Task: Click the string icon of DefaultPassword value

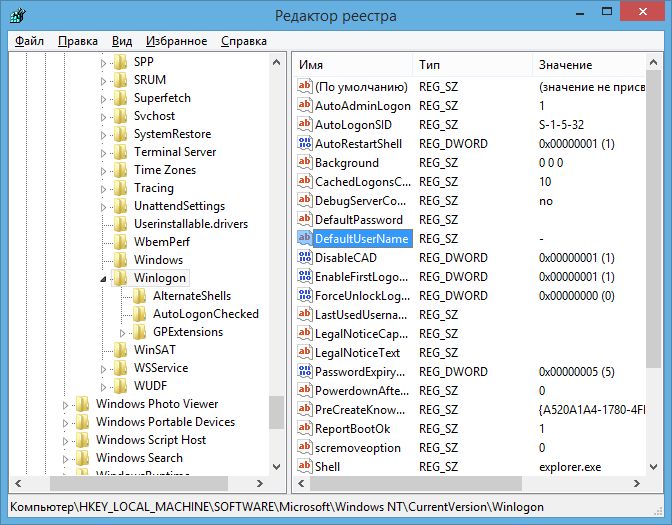Action: tap(305, 219)
